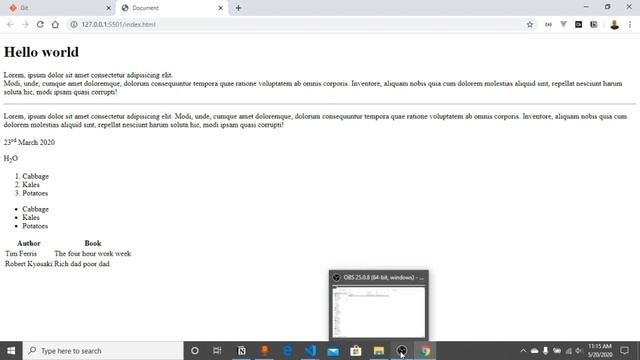This screenshot has height=360, width=640.
Task: Open the Notion-style extension in Chrome toolbar
Action: 593,24
